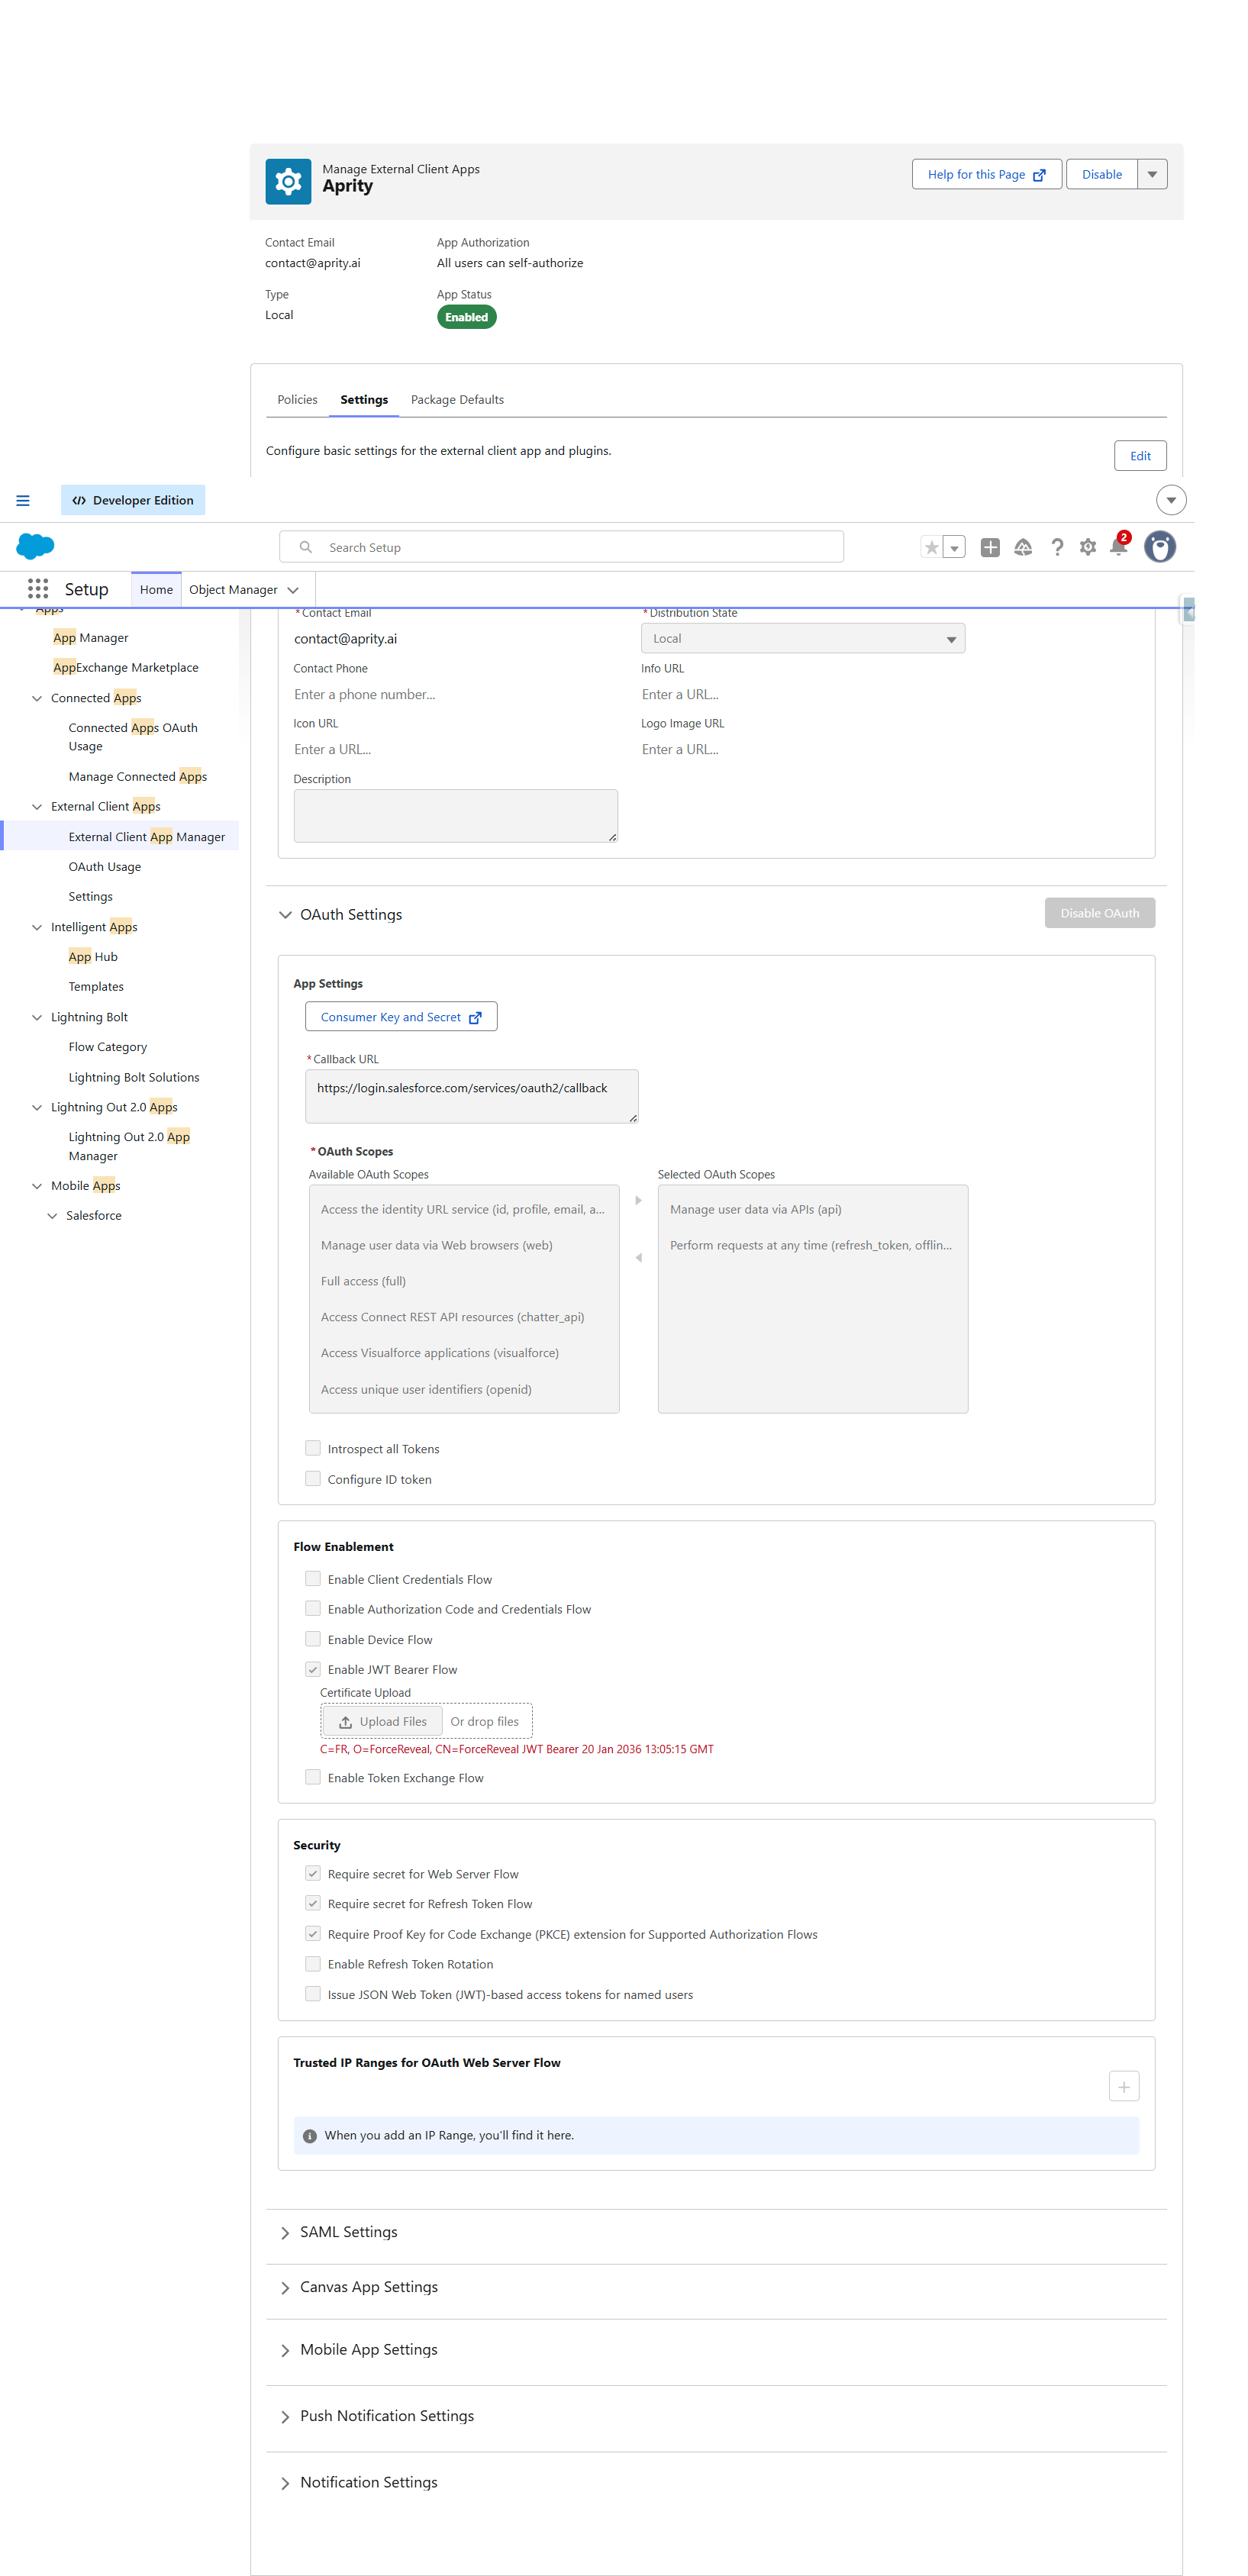Viewport: 1248px width, 2576px height.
Task: Open the App Launcher grid icon
Action: (37, 589)
